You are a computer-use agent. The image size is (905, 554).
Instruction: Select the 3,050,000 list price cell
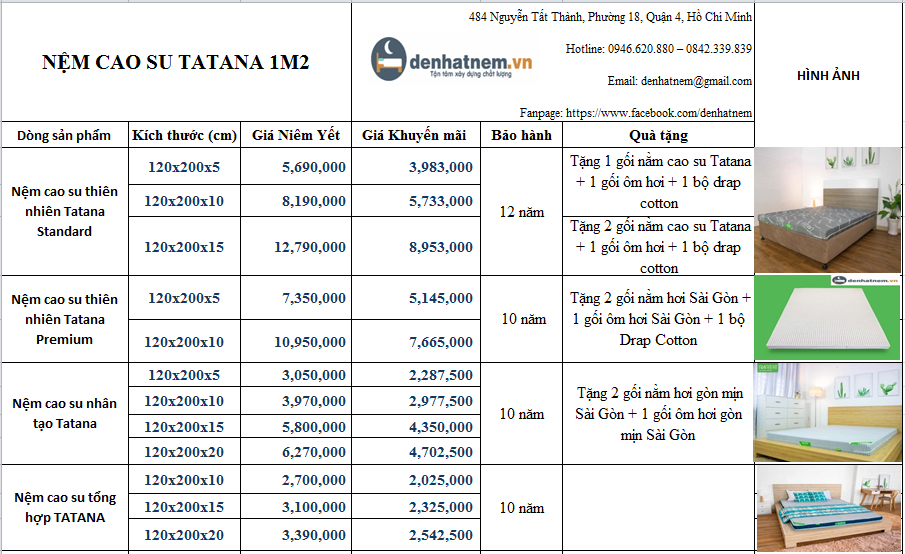(296, 375)
